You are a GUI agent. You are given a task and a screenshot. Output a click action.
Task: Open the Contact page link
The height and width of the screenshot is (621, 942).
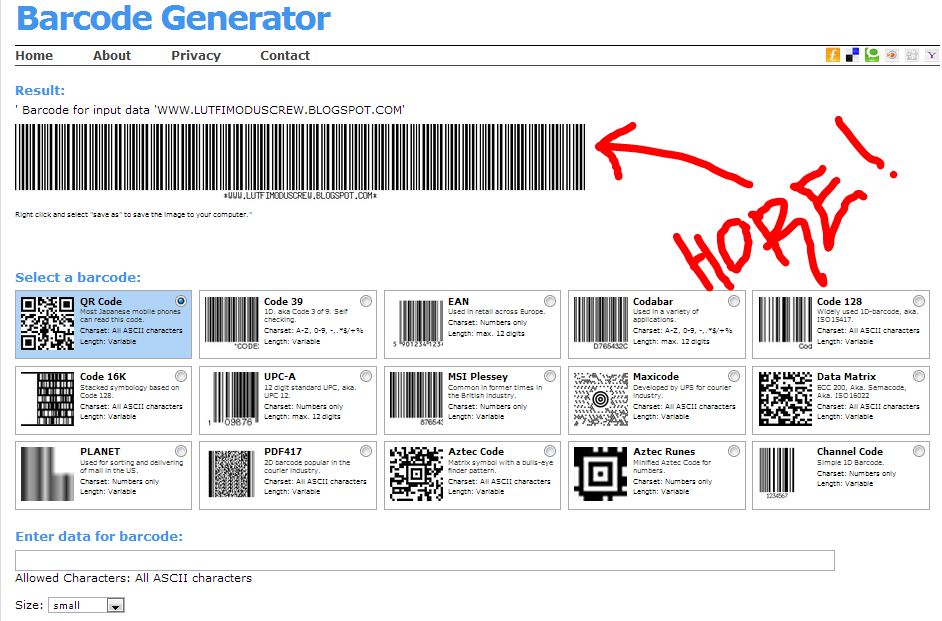(x=284, y=56)
